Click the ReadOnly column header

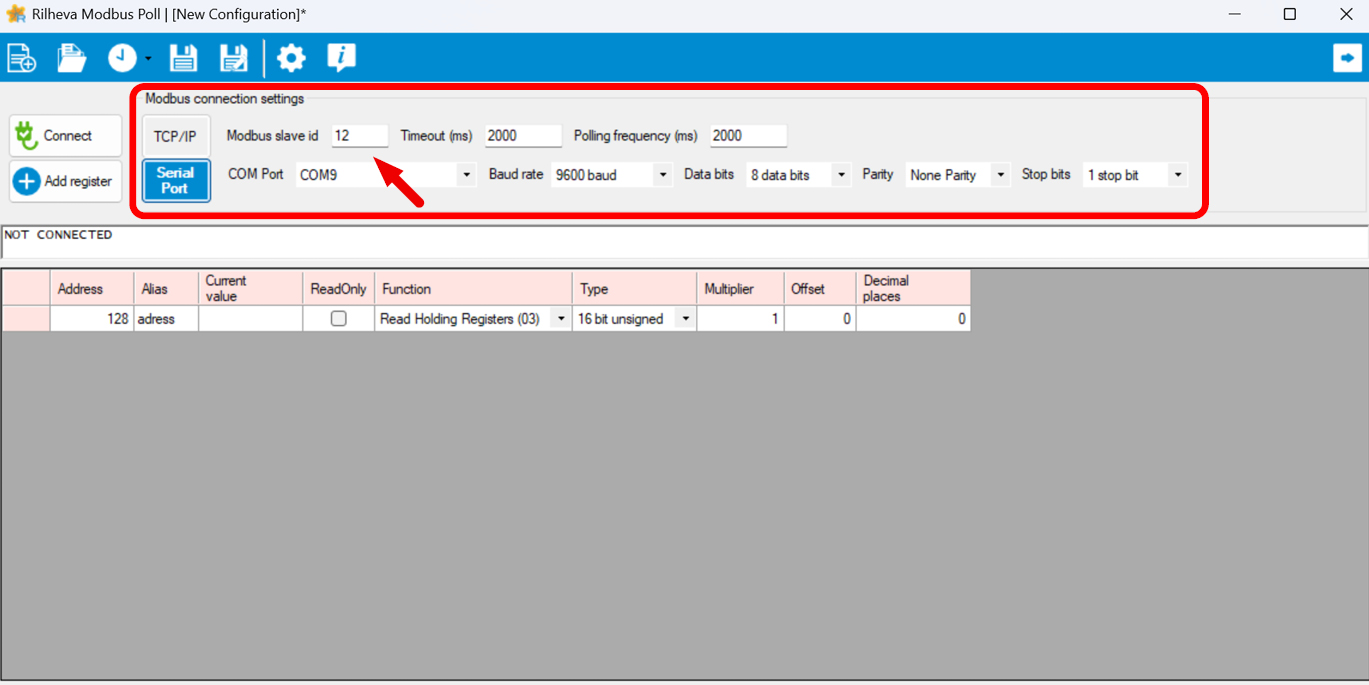(x=339, y=288)
